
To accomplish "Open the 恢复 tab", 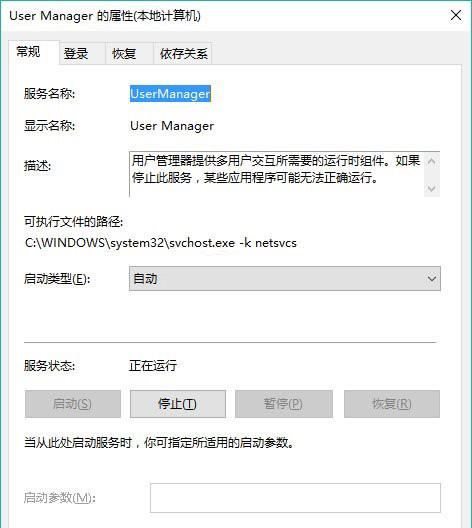I will [124, 54].
